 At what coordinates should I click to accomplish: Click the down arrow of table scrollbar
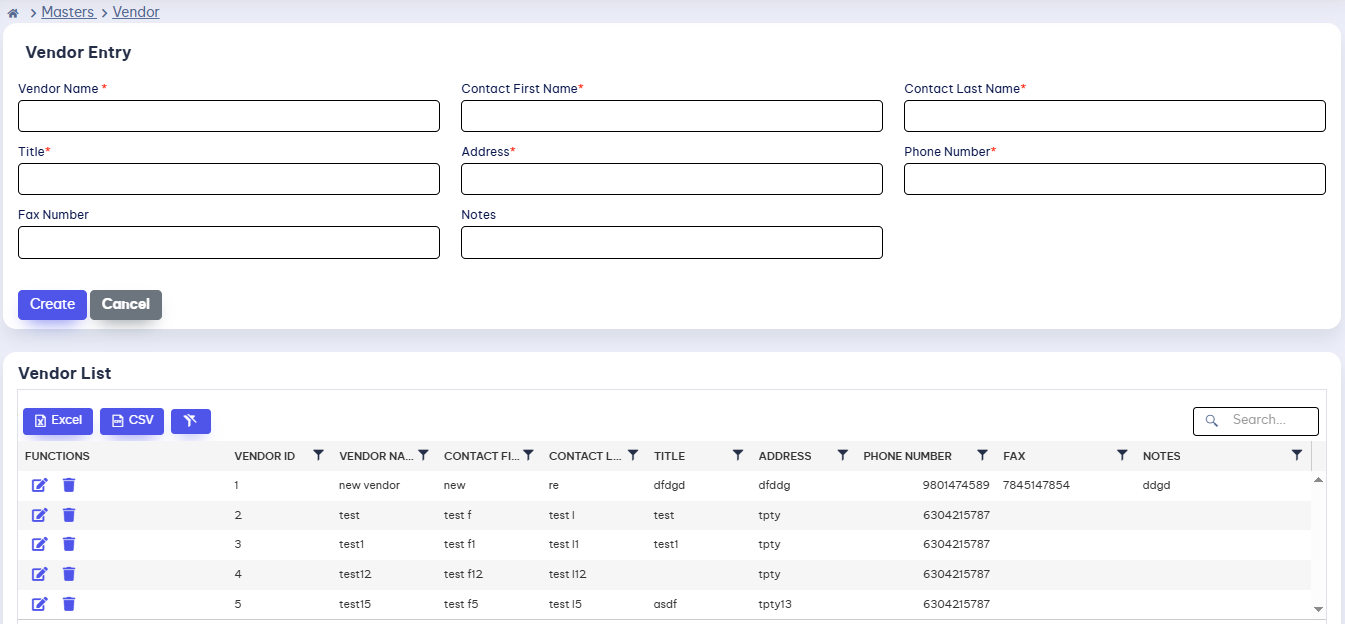(x=1318, y=608)
